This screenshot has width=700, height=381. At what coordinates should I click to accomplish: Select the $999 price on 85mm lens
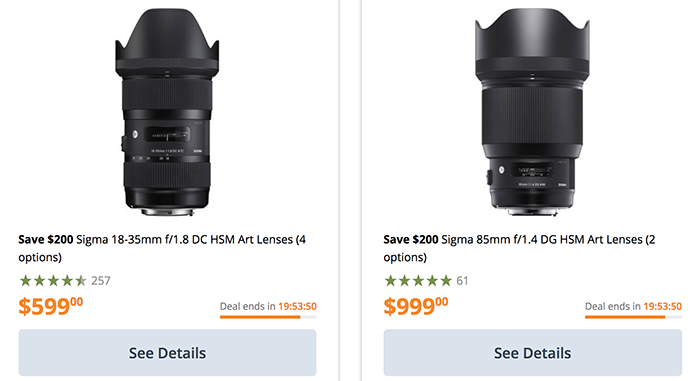[416, 306]
